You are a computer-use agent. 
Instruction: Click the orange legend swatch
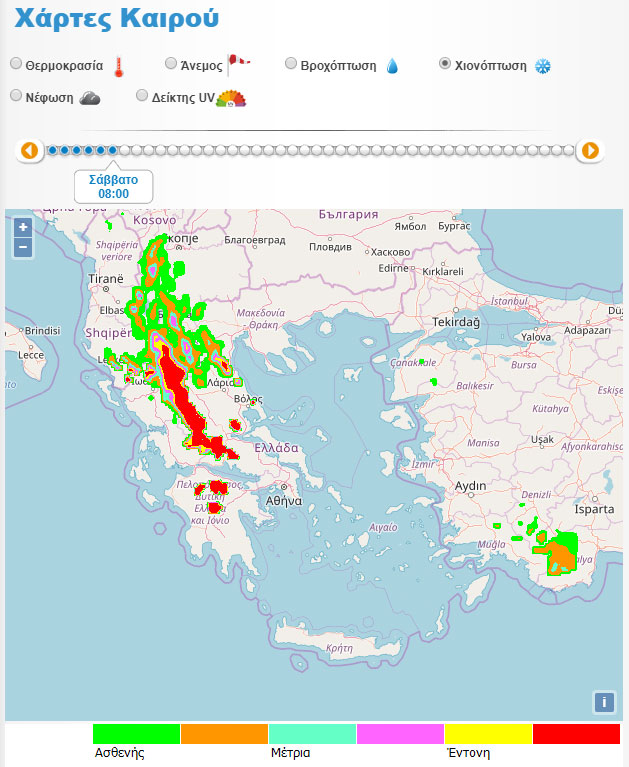tap(225, 734)
